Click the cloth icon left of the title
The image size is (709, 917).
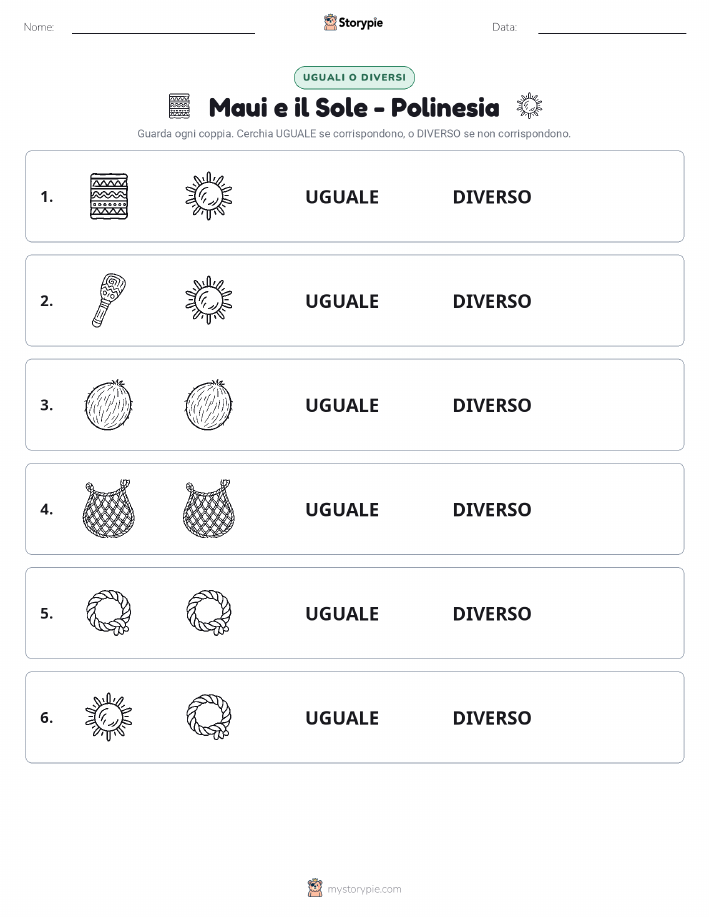pos(179,106)
